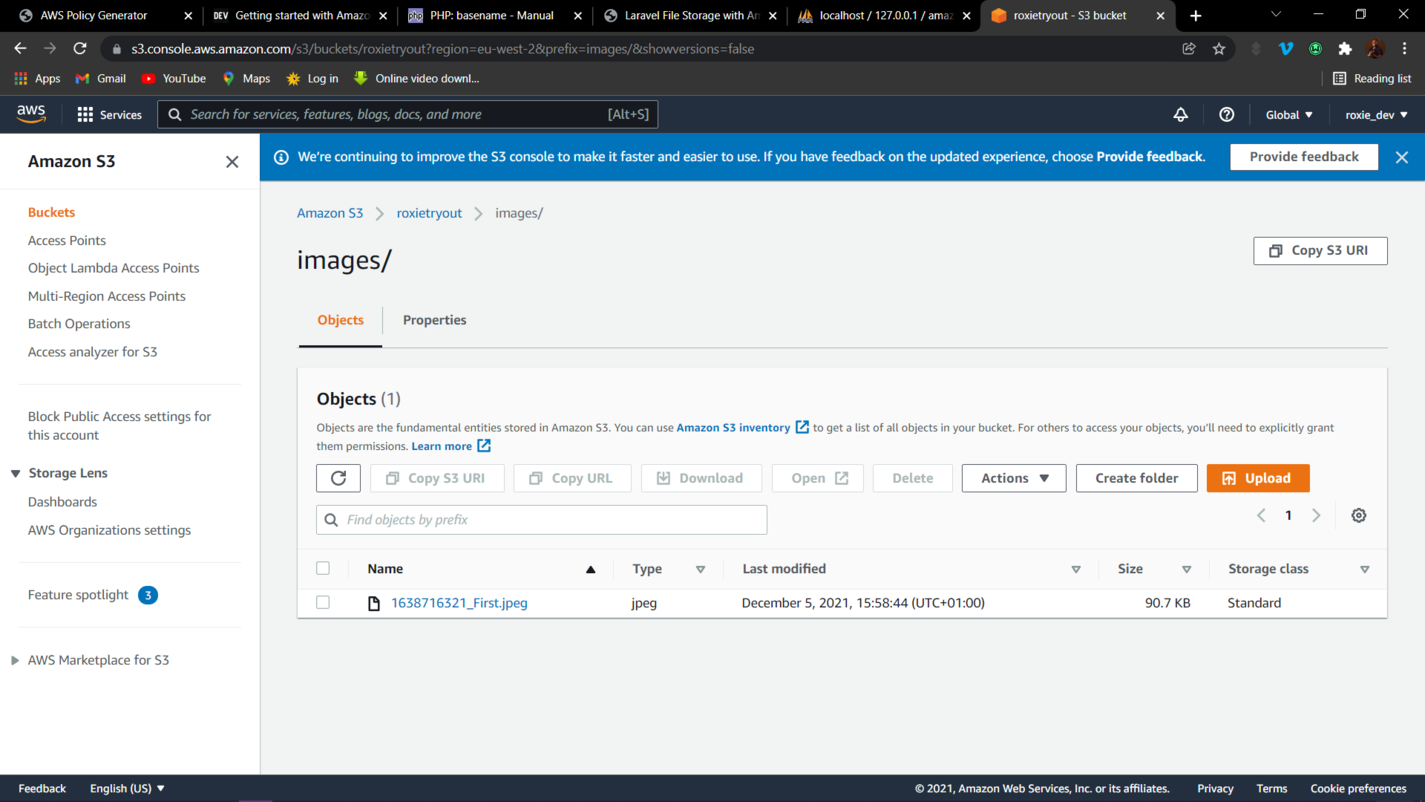Click the AWS logo home icon
Image resolution: width=1425 pixels, height=802 pixels.
click(x=31, y=114)
